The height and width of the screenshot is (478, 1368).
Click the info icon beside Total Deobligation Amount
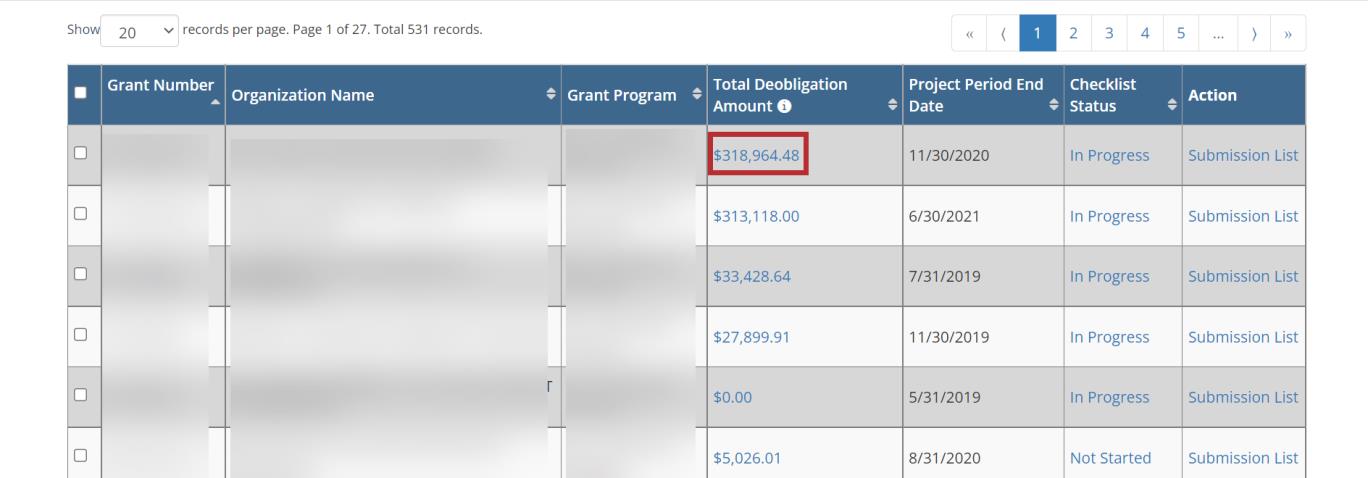point(786,107)
